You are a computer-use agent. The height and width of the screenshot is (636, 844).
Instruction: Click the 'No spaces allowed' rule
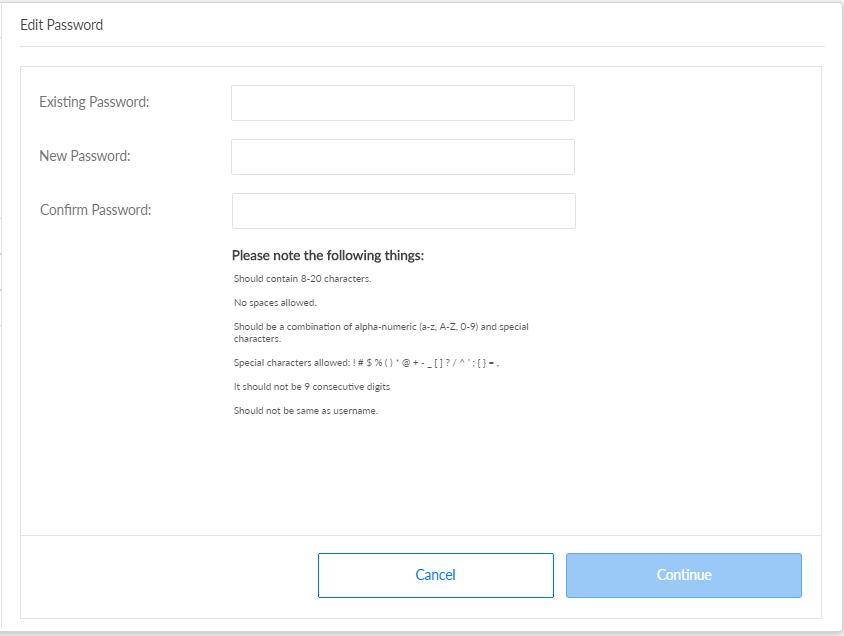pyautogui.click(x=275, y=303)
